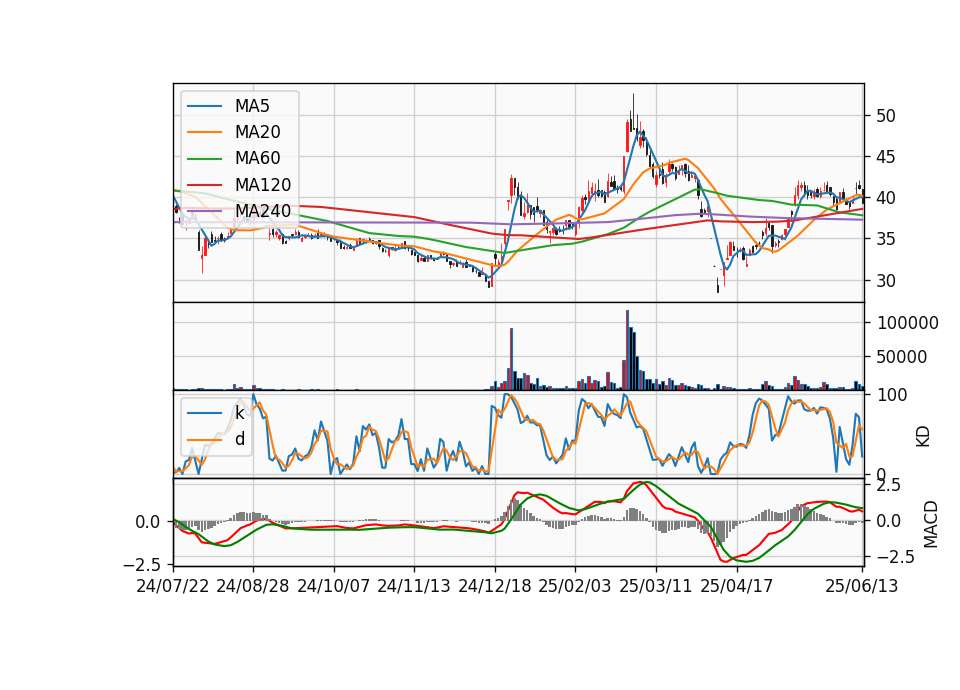The image size is (960, 690).
Task: Click the MA5 legend label
Action: [252, 106]
